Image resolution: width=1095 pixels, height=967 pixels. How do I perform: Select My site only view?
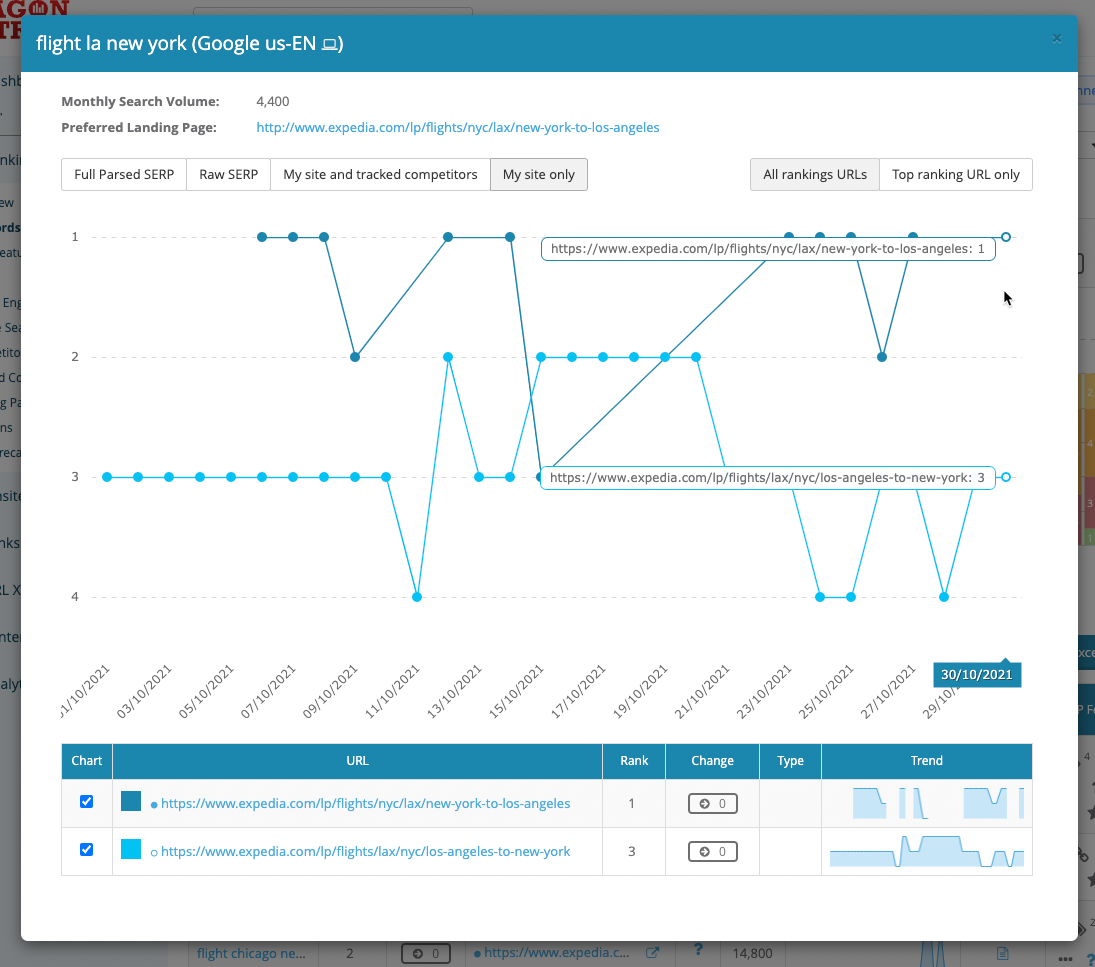pos(538,175)
